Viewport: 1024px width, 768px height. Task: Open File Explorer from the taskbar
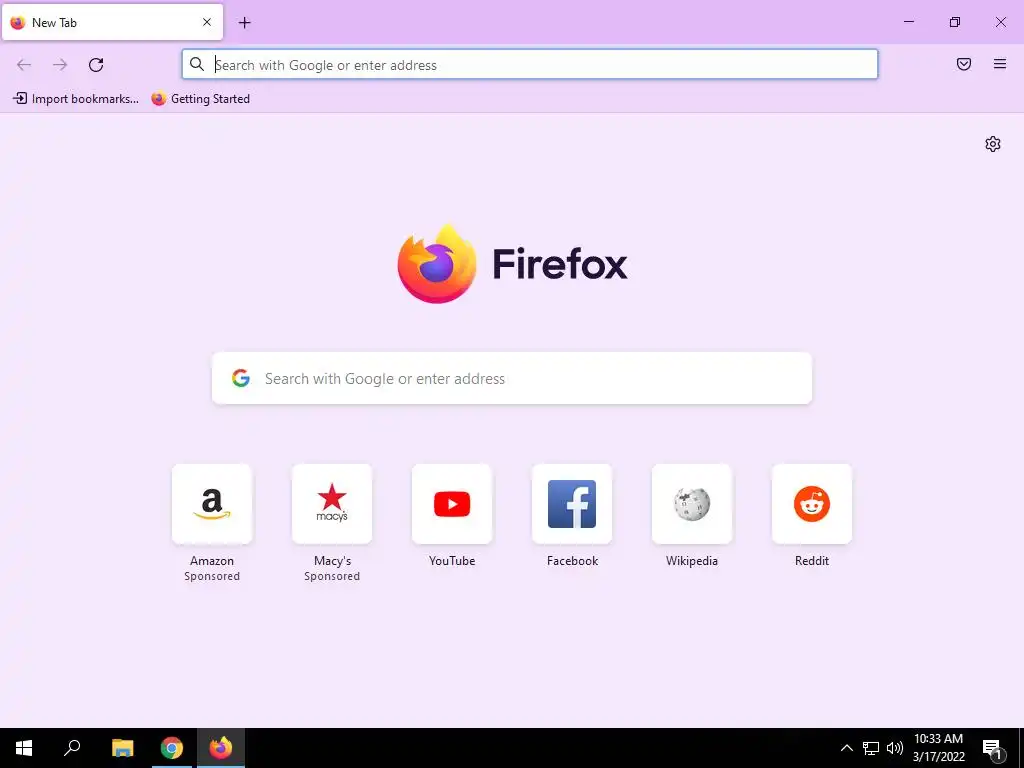tap(123, 748)
